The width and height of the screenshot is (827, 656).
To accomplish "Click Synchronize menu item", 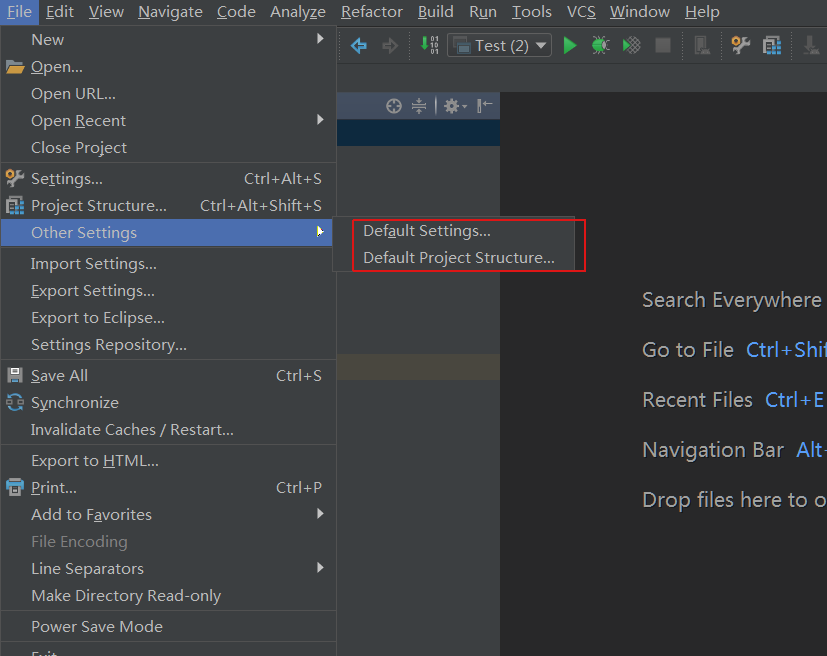I will pos(168,403).
